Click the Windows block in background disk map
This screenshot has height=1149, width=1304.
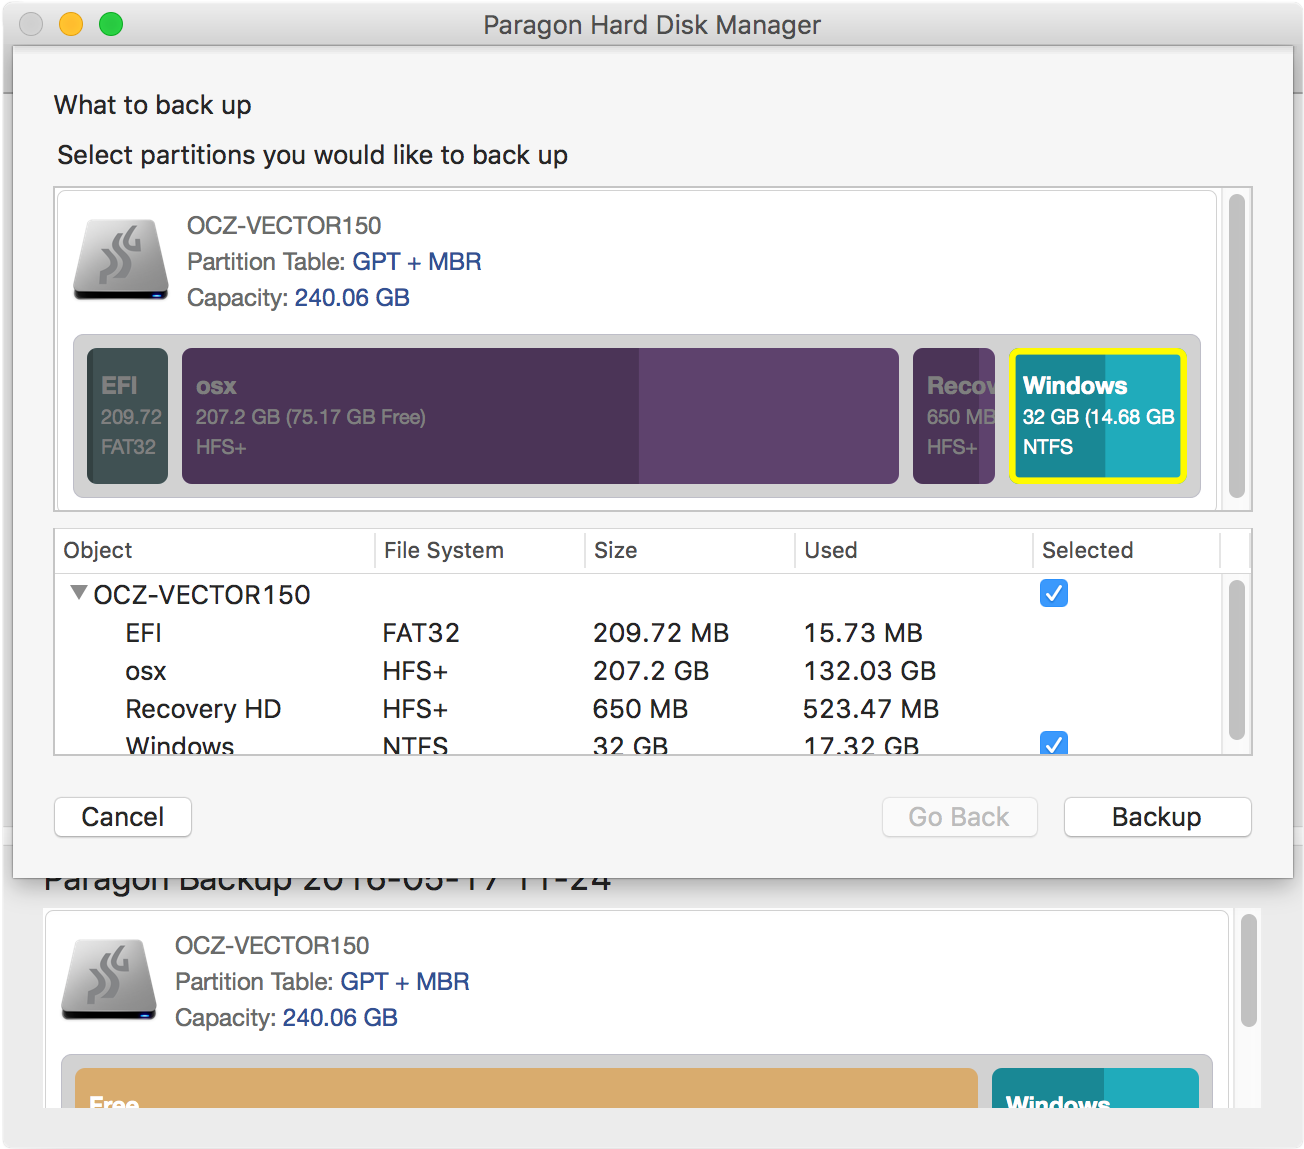(x=1095, y=1088)
